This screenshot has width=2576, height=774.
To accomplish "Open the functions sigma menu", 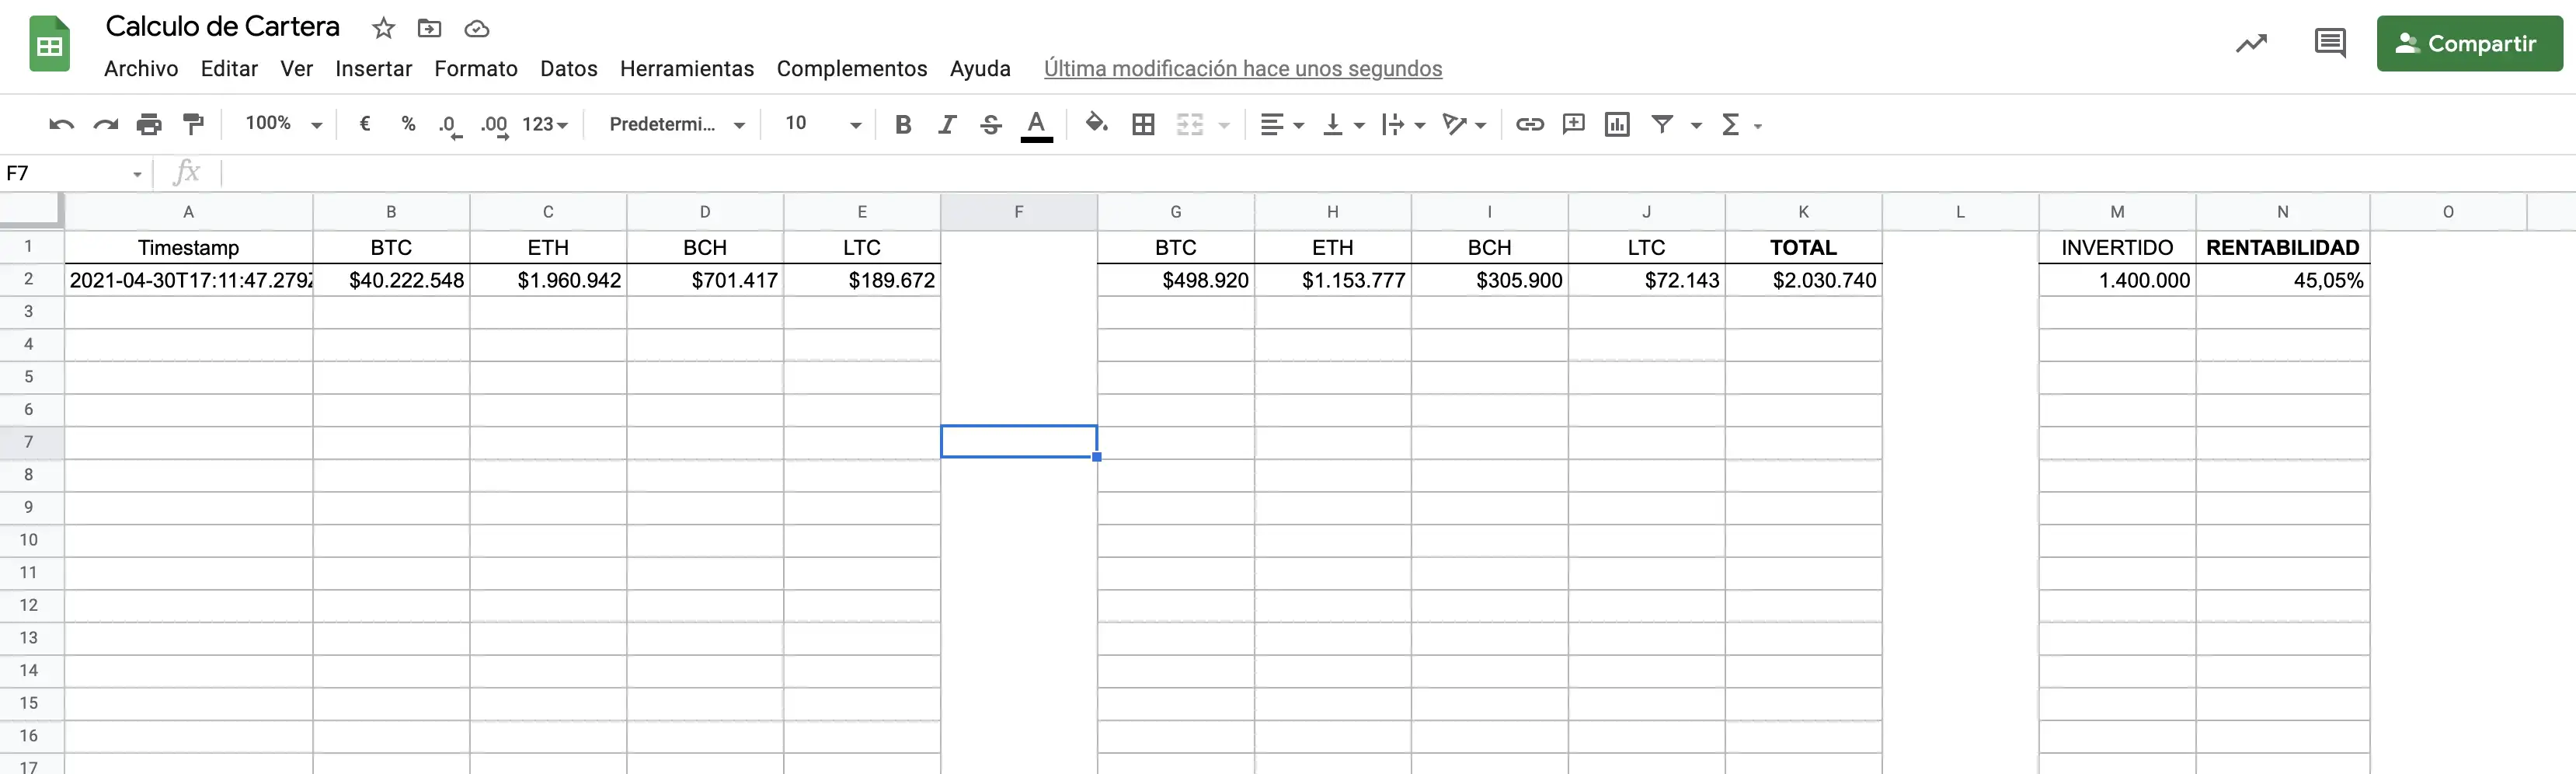I will (1741, 124).
